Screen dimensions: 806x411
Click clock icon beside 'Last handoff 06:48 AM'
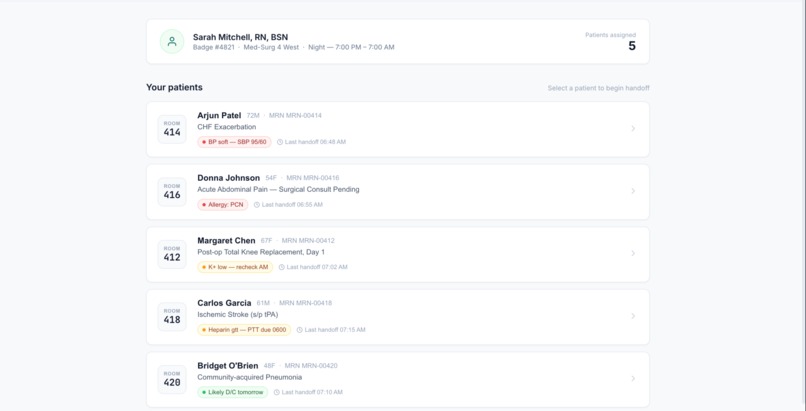[280, 142]
